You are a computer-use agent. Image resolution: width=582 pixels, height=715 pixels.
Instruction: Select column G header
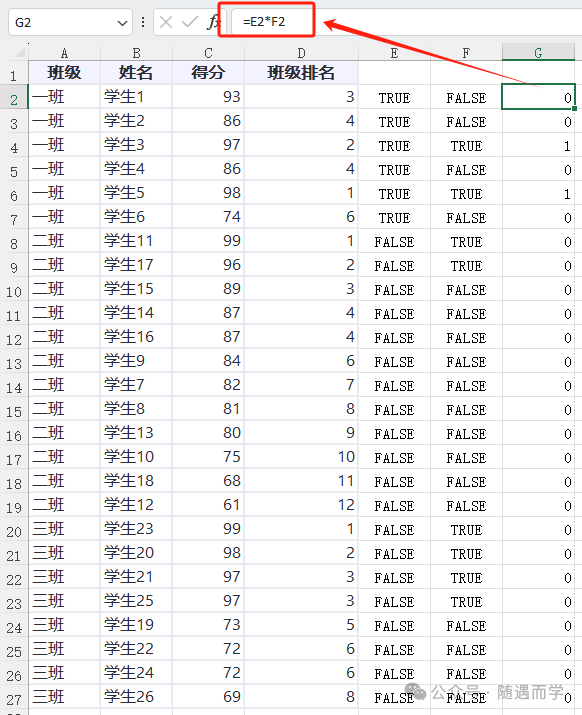point(538,53)
